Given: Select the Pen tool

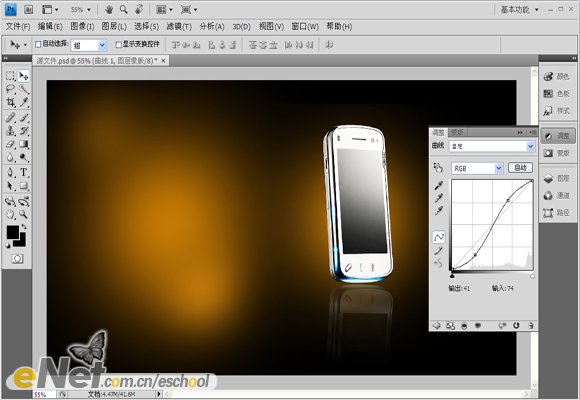Looking at the screenshot, I should 10,172.
